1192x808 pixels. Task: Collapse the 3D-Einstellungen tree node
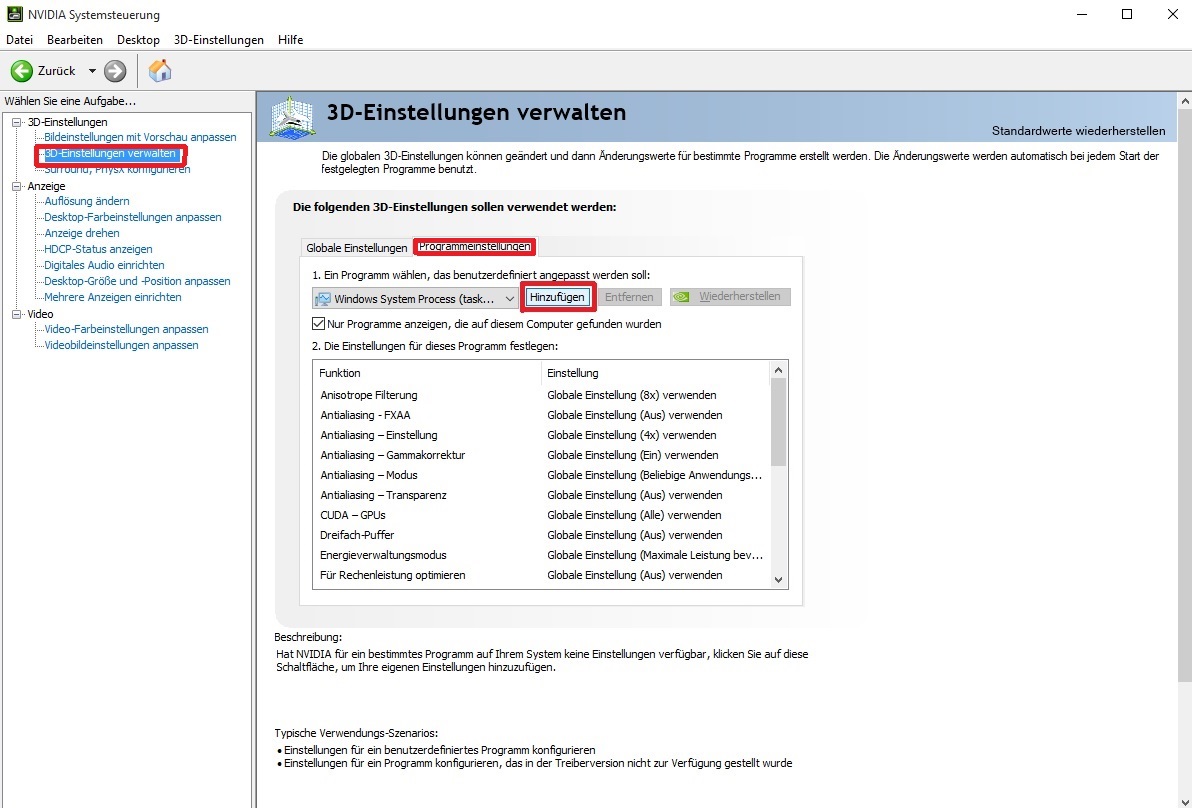[x=16, y=122]
